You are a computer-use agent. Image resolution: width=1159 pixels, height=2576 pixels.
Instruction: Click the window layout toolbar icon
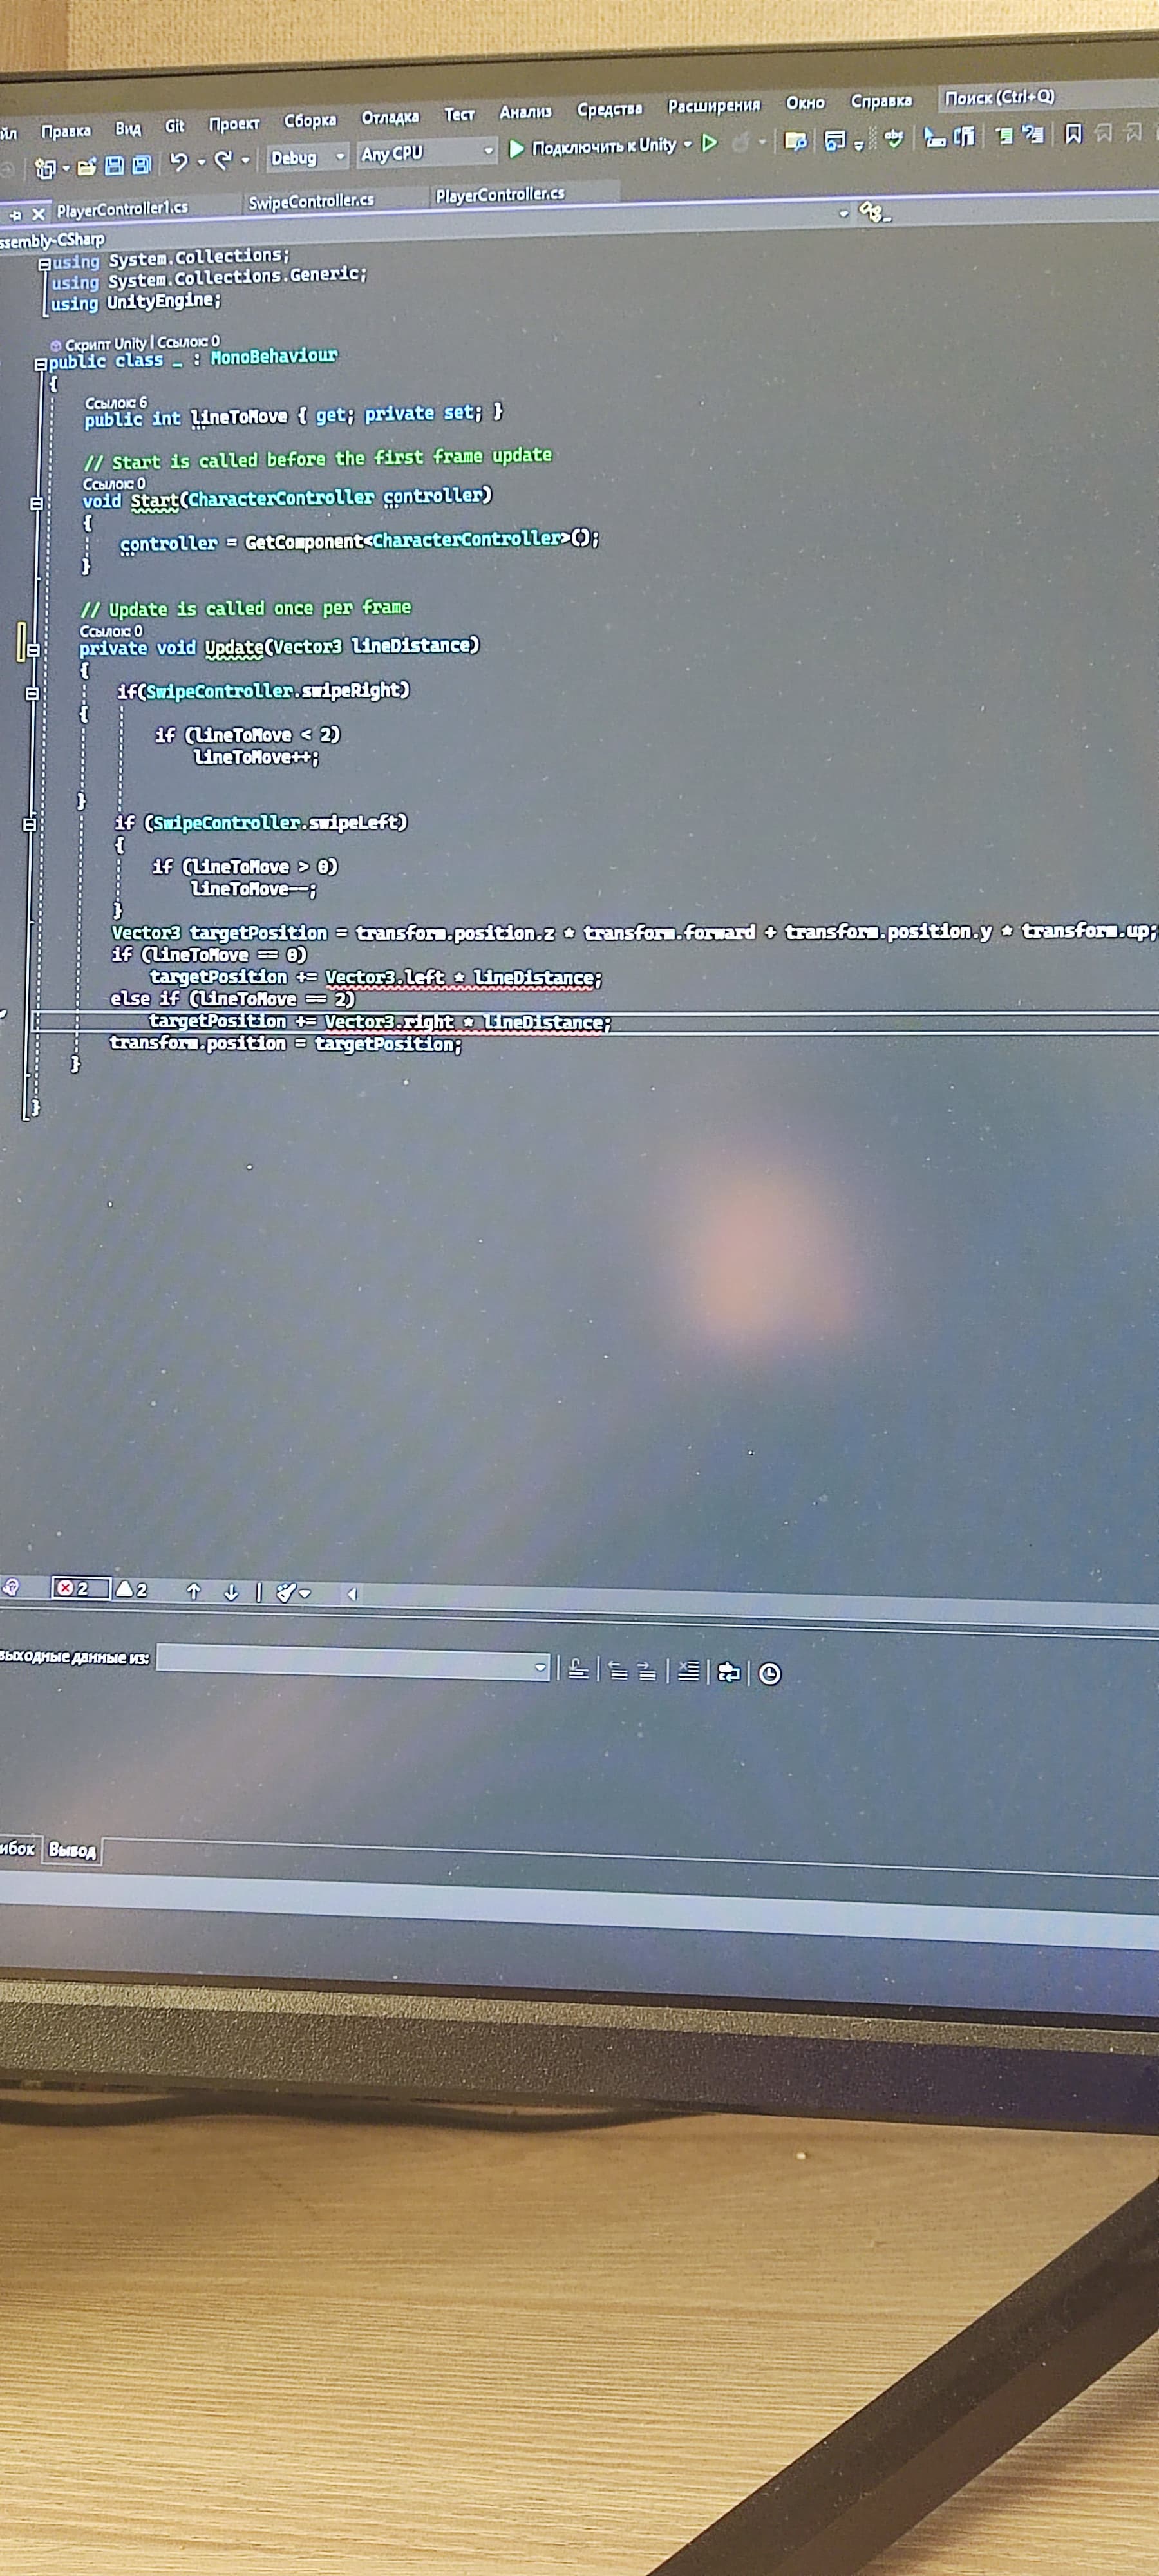tap(835, 140)
